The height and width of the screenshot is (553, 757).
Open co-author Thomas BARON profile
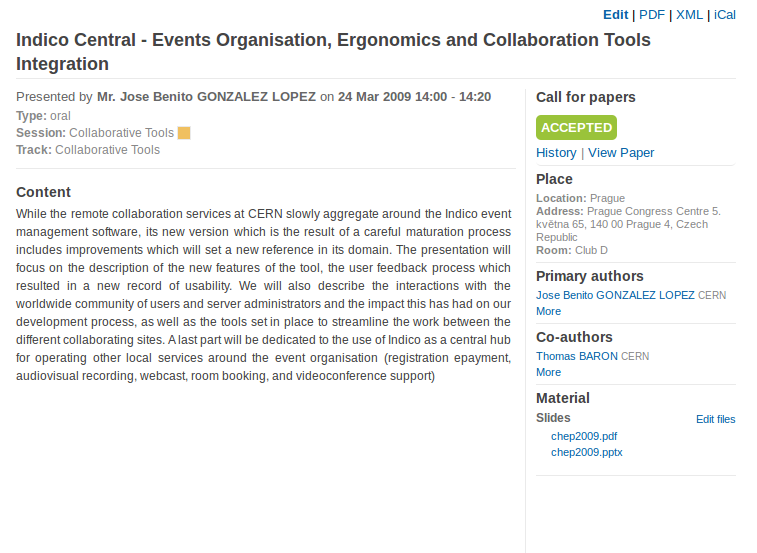pyautogui.click(x=576, y=356)
